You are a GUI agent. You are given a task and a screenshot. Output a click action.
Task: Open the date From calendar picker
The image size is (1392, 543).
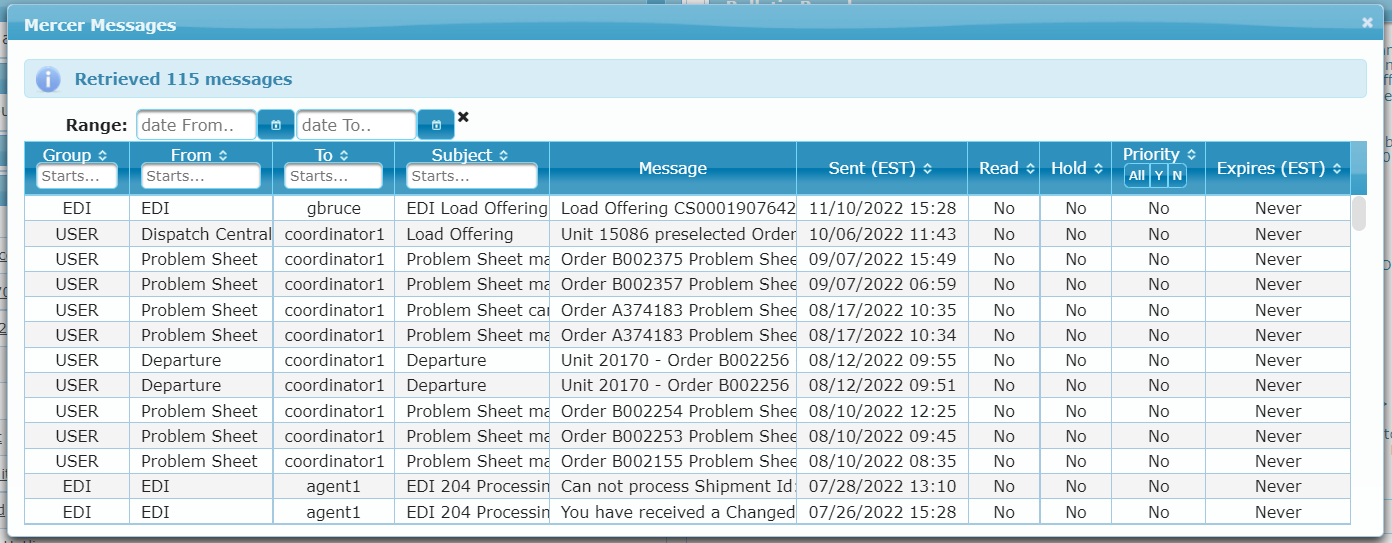point(276,125)
